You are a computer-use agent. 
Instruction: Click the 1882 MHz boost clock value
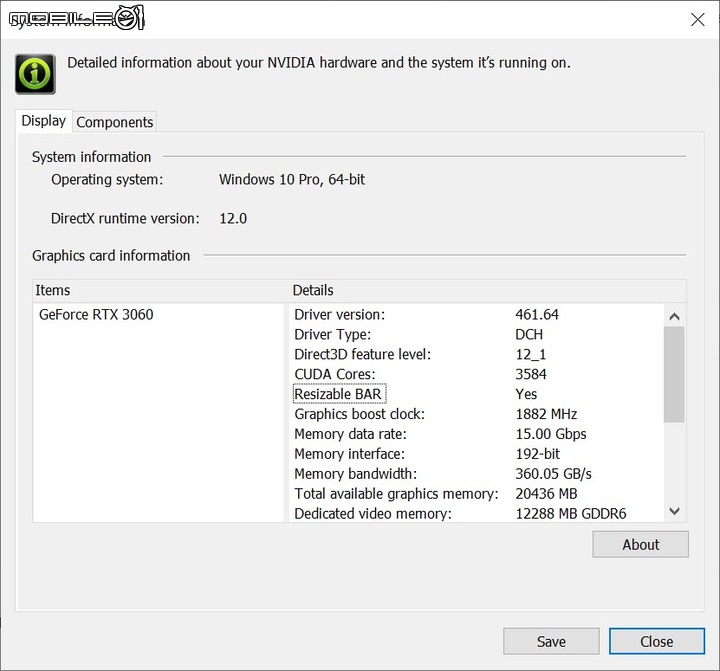point(546,414)
